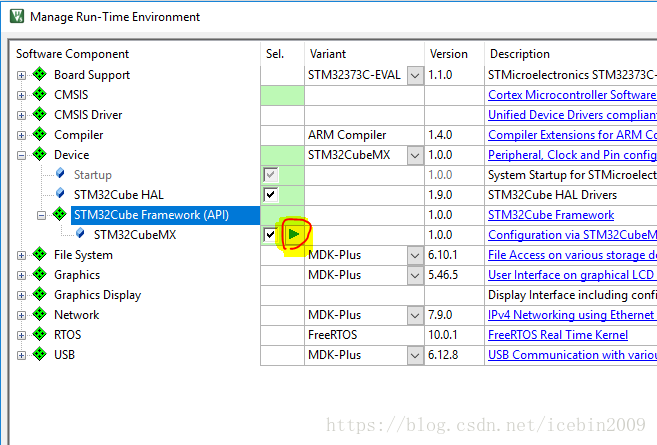Screen dimensions: 657x445
Task: Click the CMSIS green diamond icon
Action: (x=40, y=94)
